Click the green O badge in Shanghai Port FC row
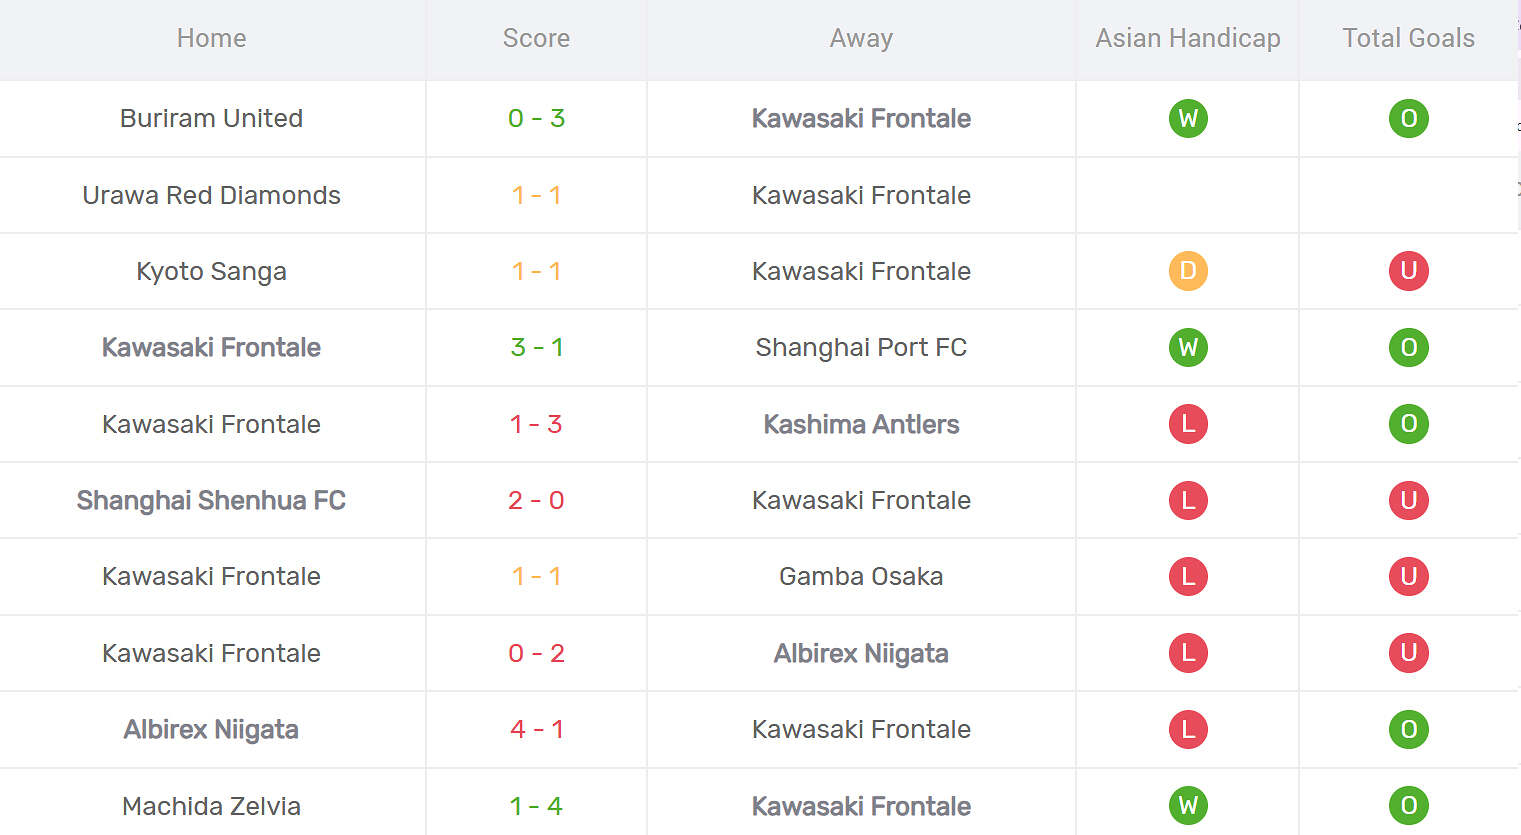 coord(1408,348)
